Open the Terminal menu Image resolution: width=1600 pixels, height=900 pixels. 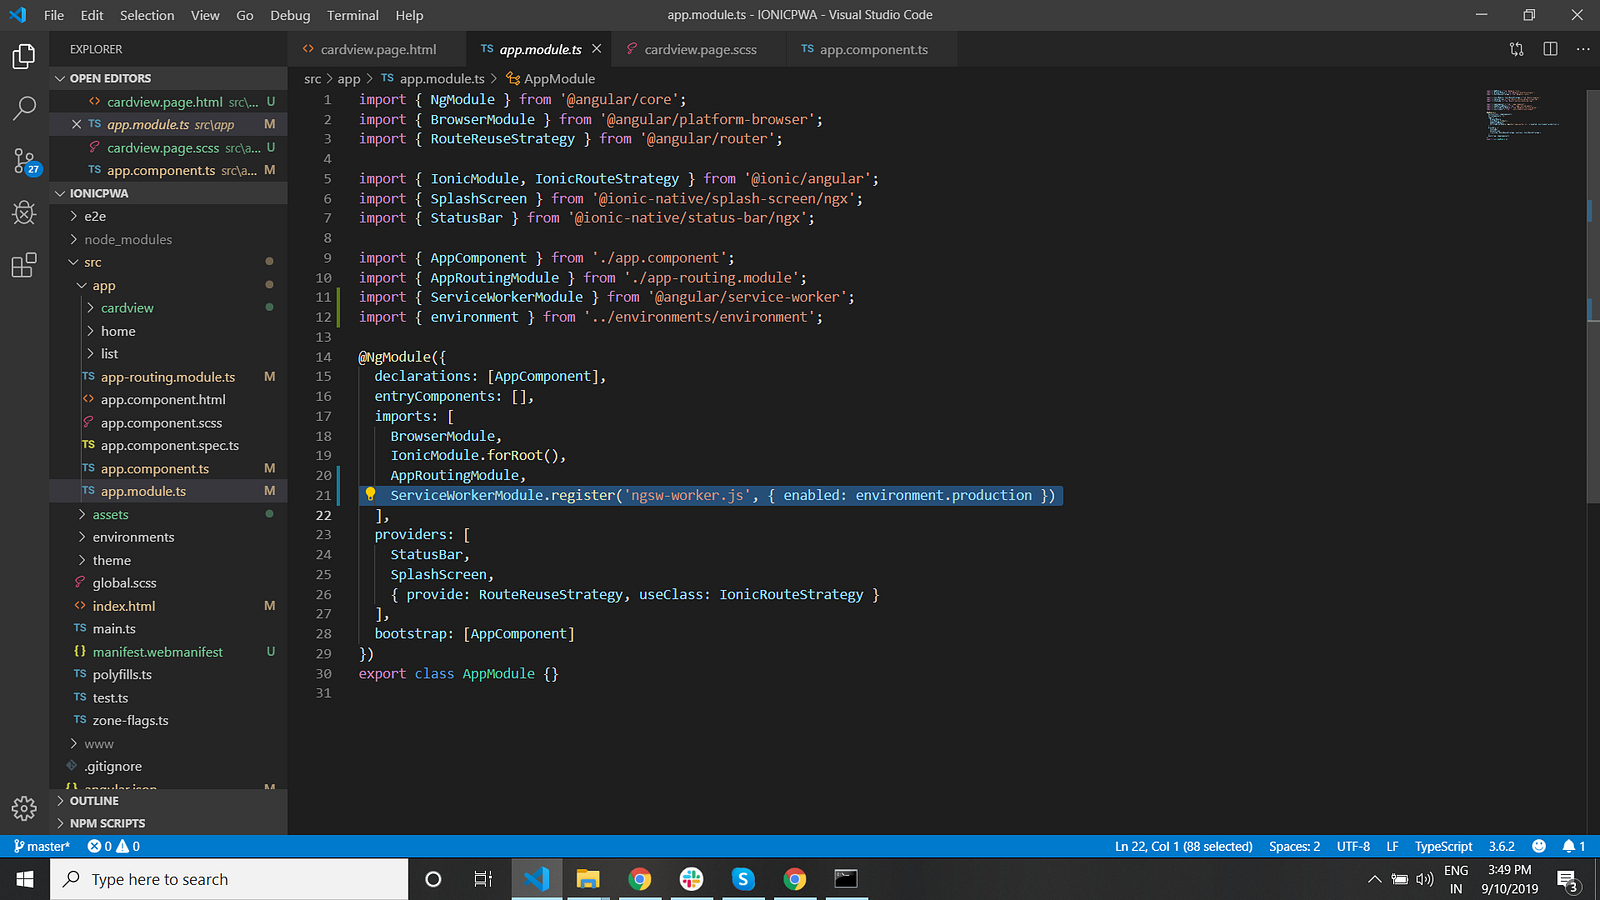[353, 15]
